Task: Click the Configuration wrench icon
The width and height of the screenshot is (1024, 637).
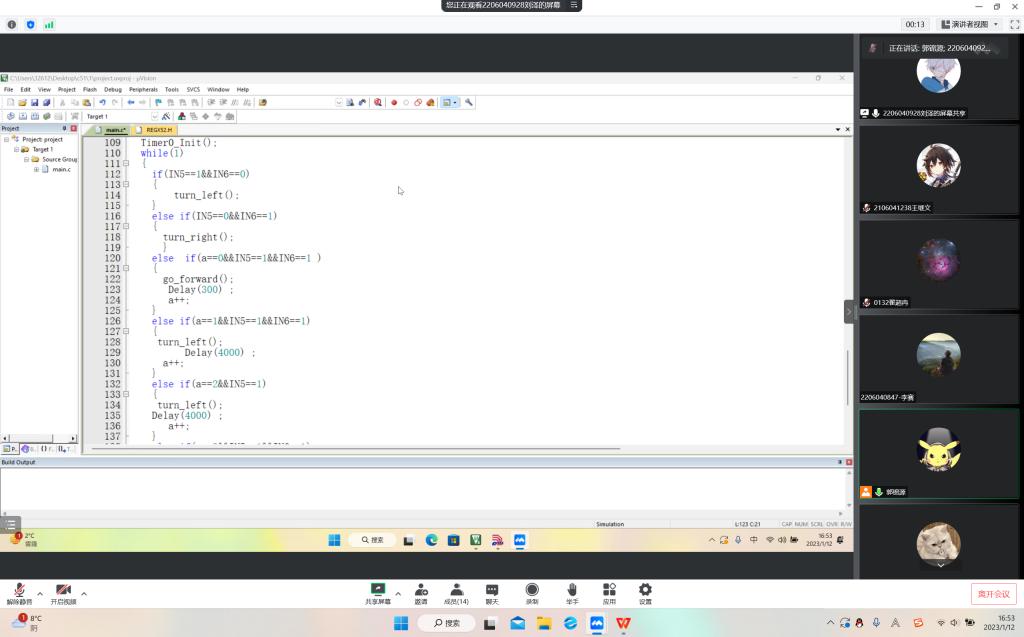Action: [x=468, y=102]
